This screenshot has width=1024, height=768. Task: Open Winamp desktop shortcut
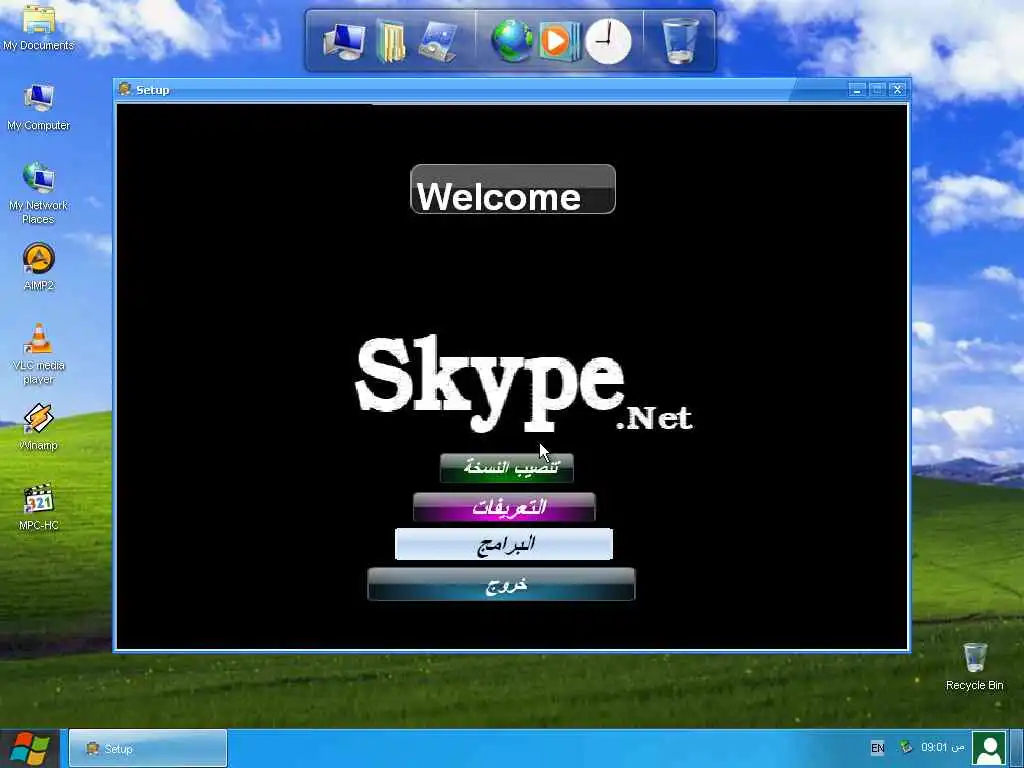pos(39,427)
